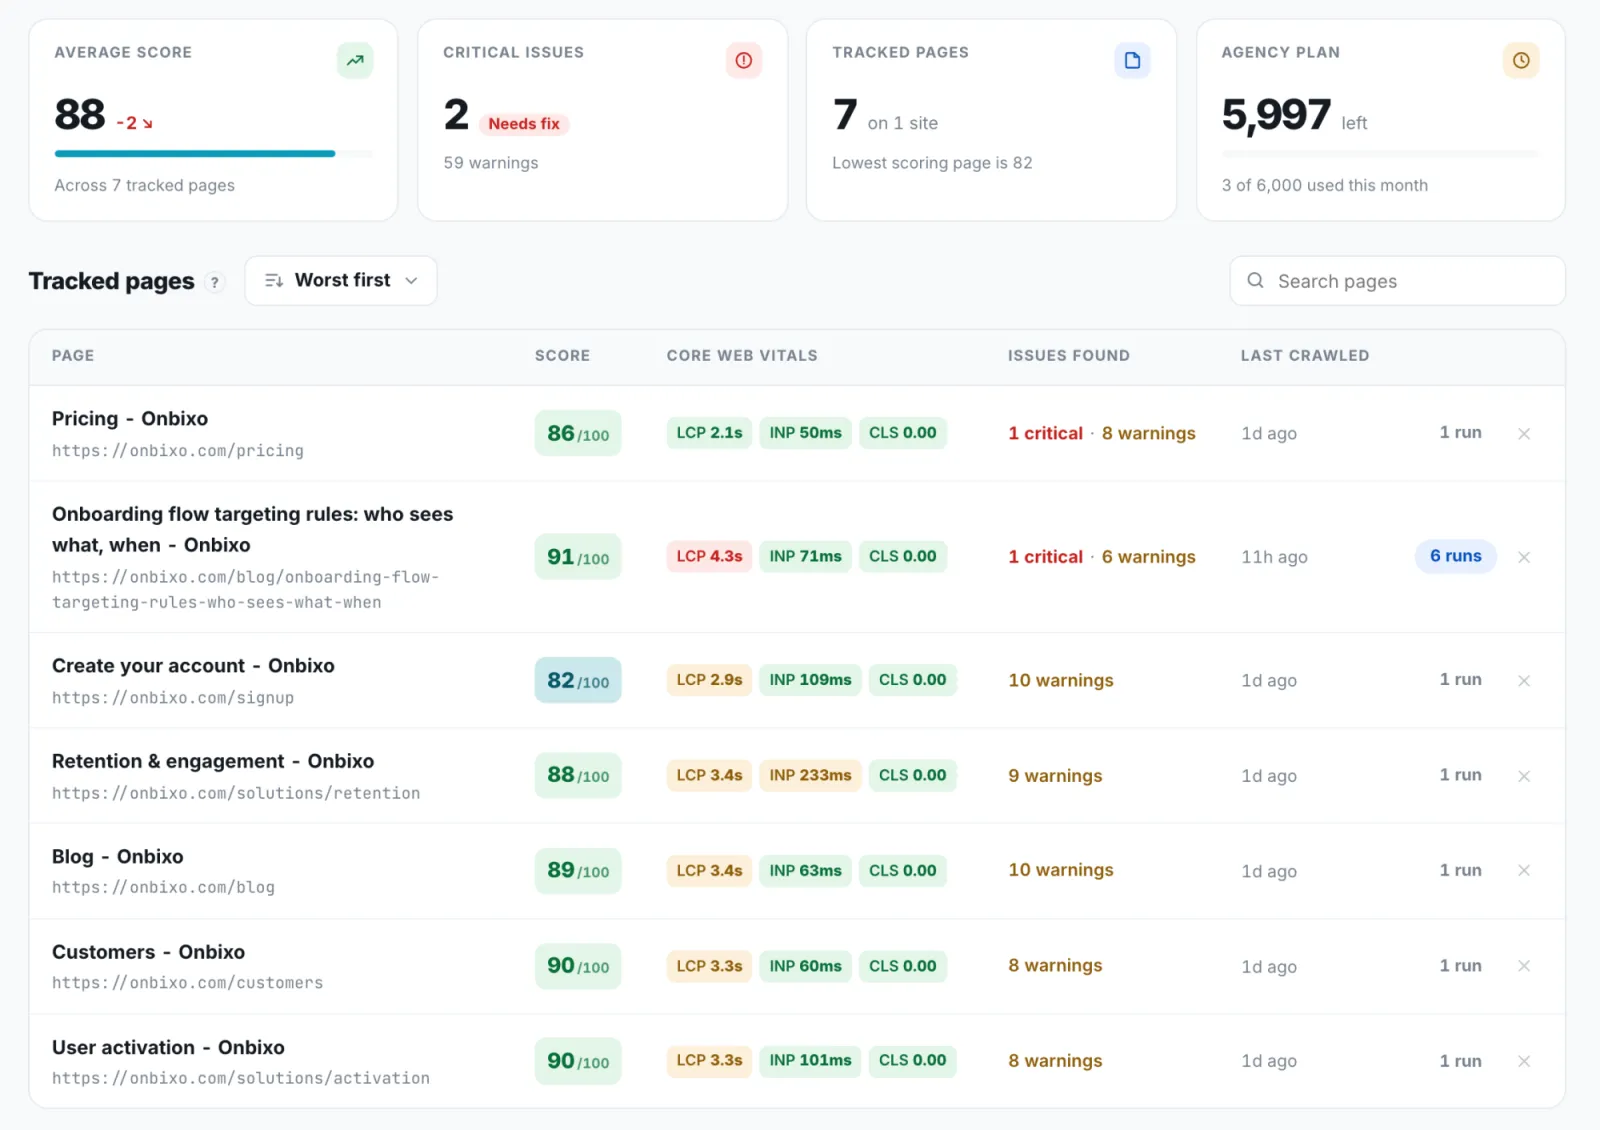The image size is (1600, 1130).
Task: Click the trending-up icon on Average Score card
Action: tap(355, 60)
